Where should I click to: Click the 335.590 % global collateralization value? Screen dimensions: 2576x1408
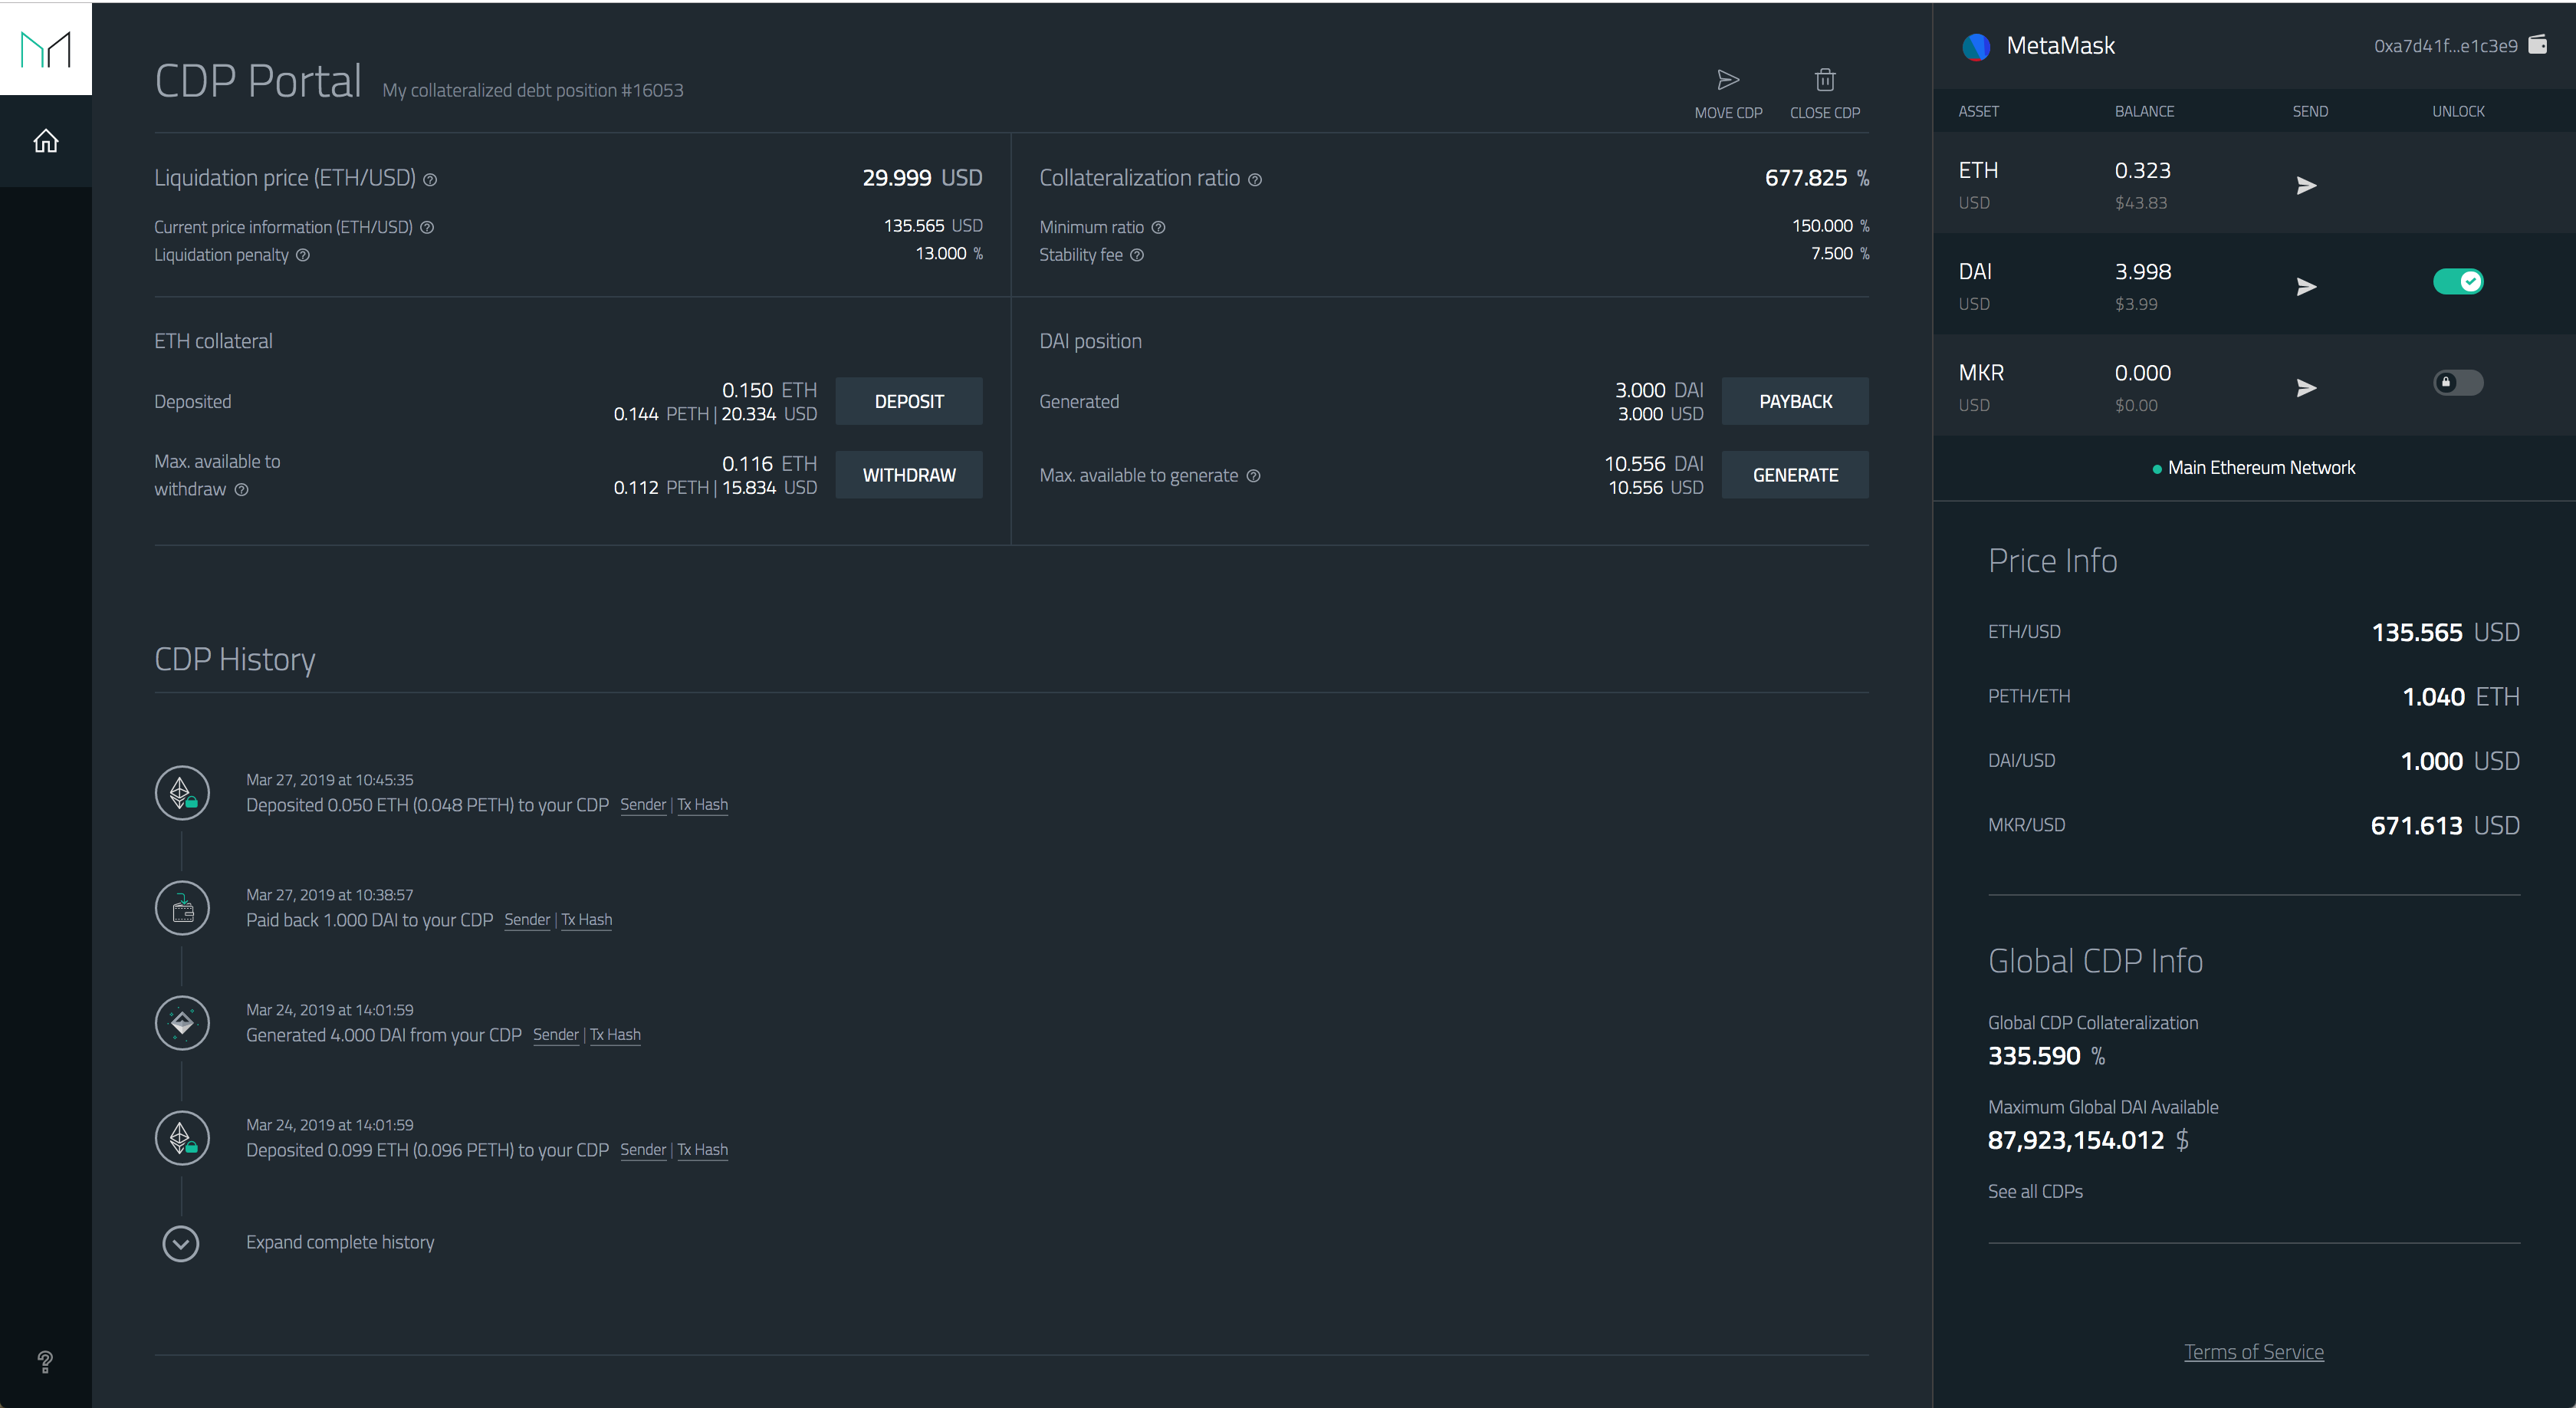[2046, 1056]
